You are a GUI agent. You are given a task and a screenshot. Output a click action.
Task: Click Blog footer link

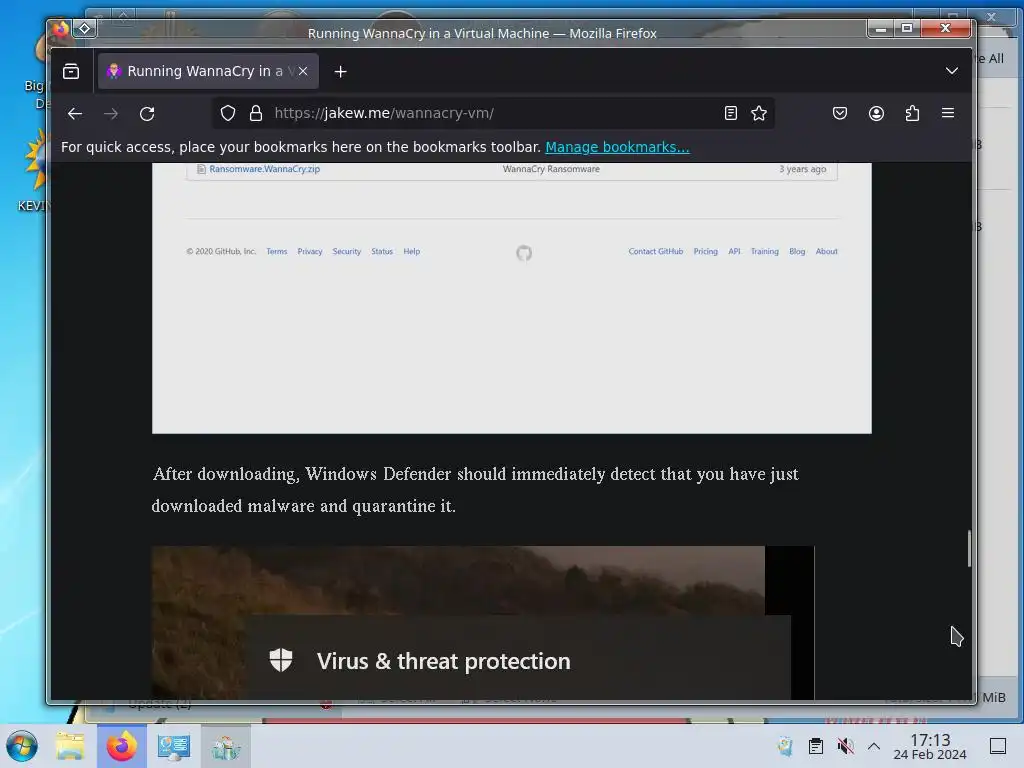pyautogui.click(x=797, y=251)
